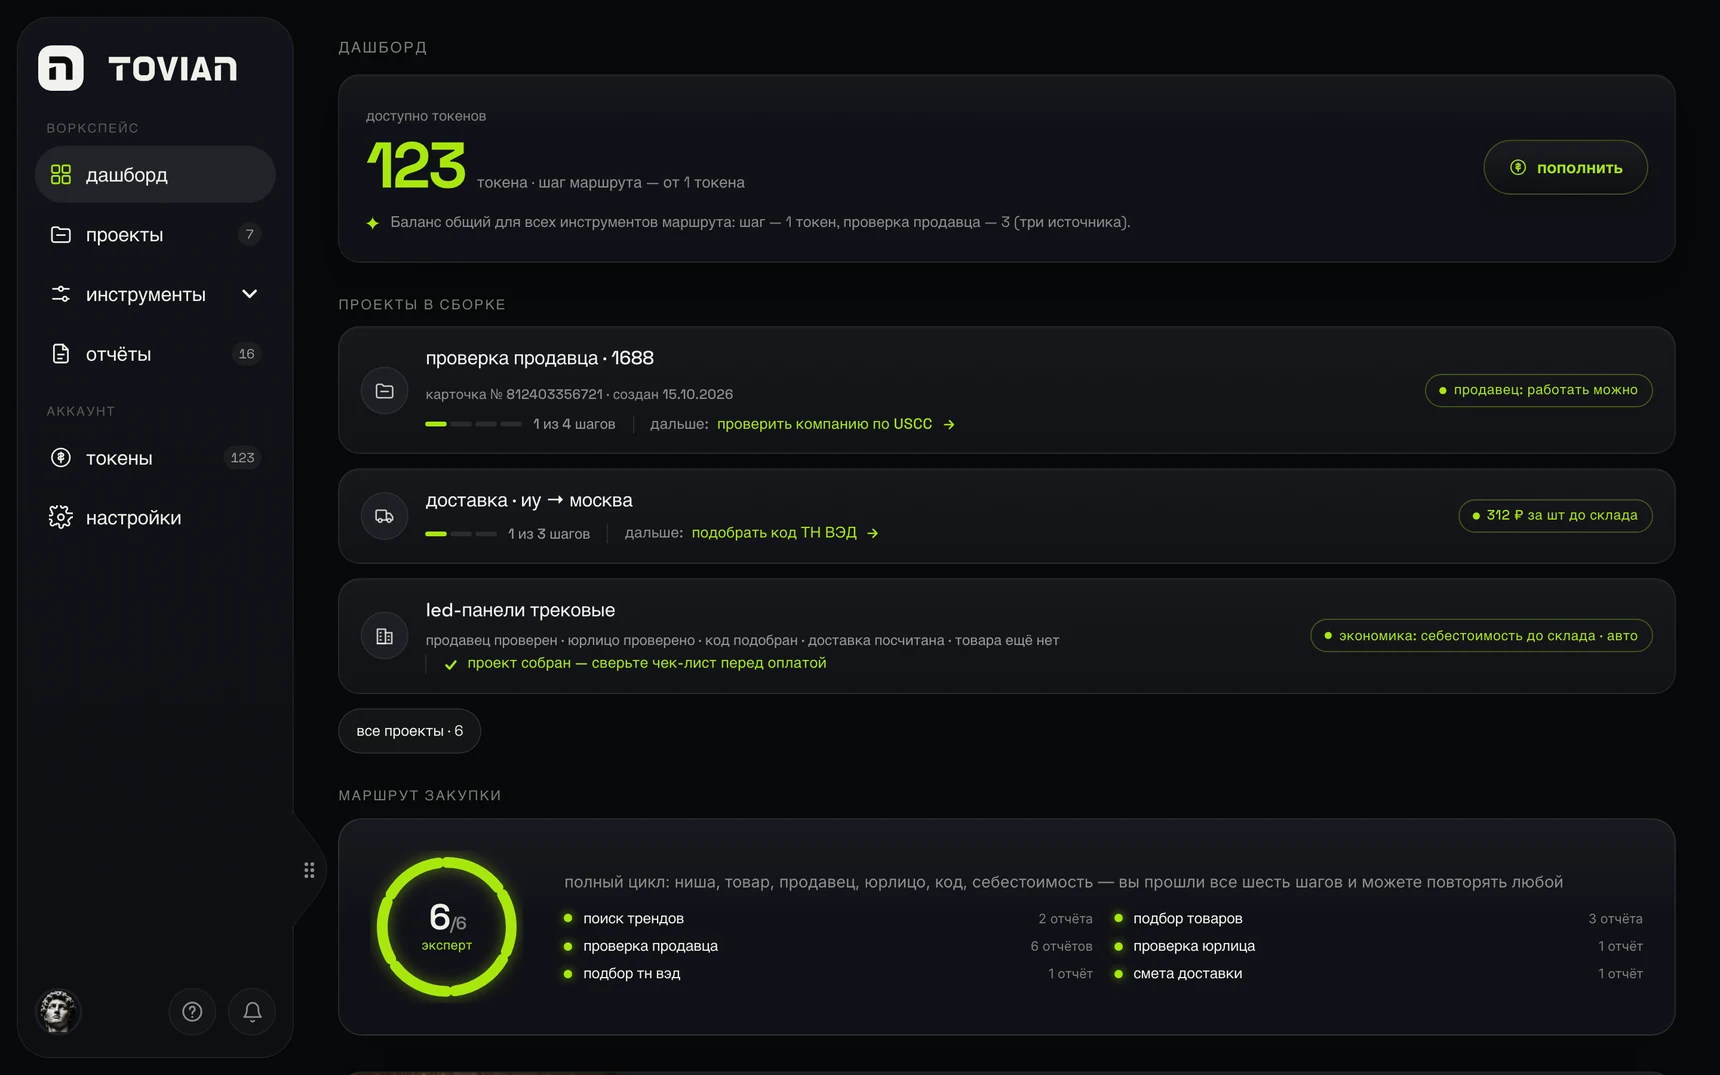
Task: Follow link проверить компанию по USCC
Action: (836, 424)
